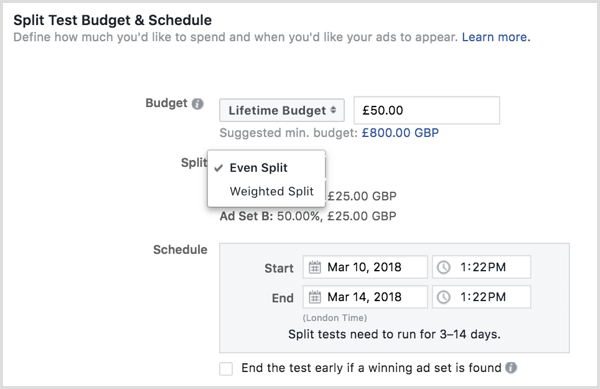Click the suggested £800.00 GBP budget link

point(400,133)
